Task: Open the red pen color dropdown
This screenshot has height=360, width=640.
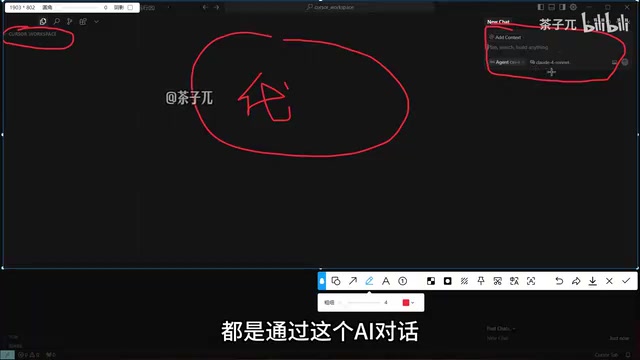Action: [409, 302]
